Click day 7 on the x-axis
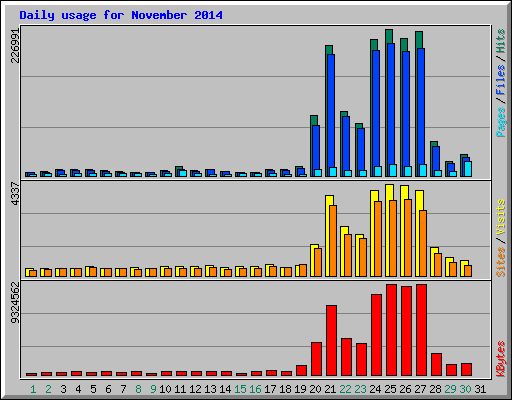Screen dimensions: 512x400 pyautogui.click(x=123, y=389)
